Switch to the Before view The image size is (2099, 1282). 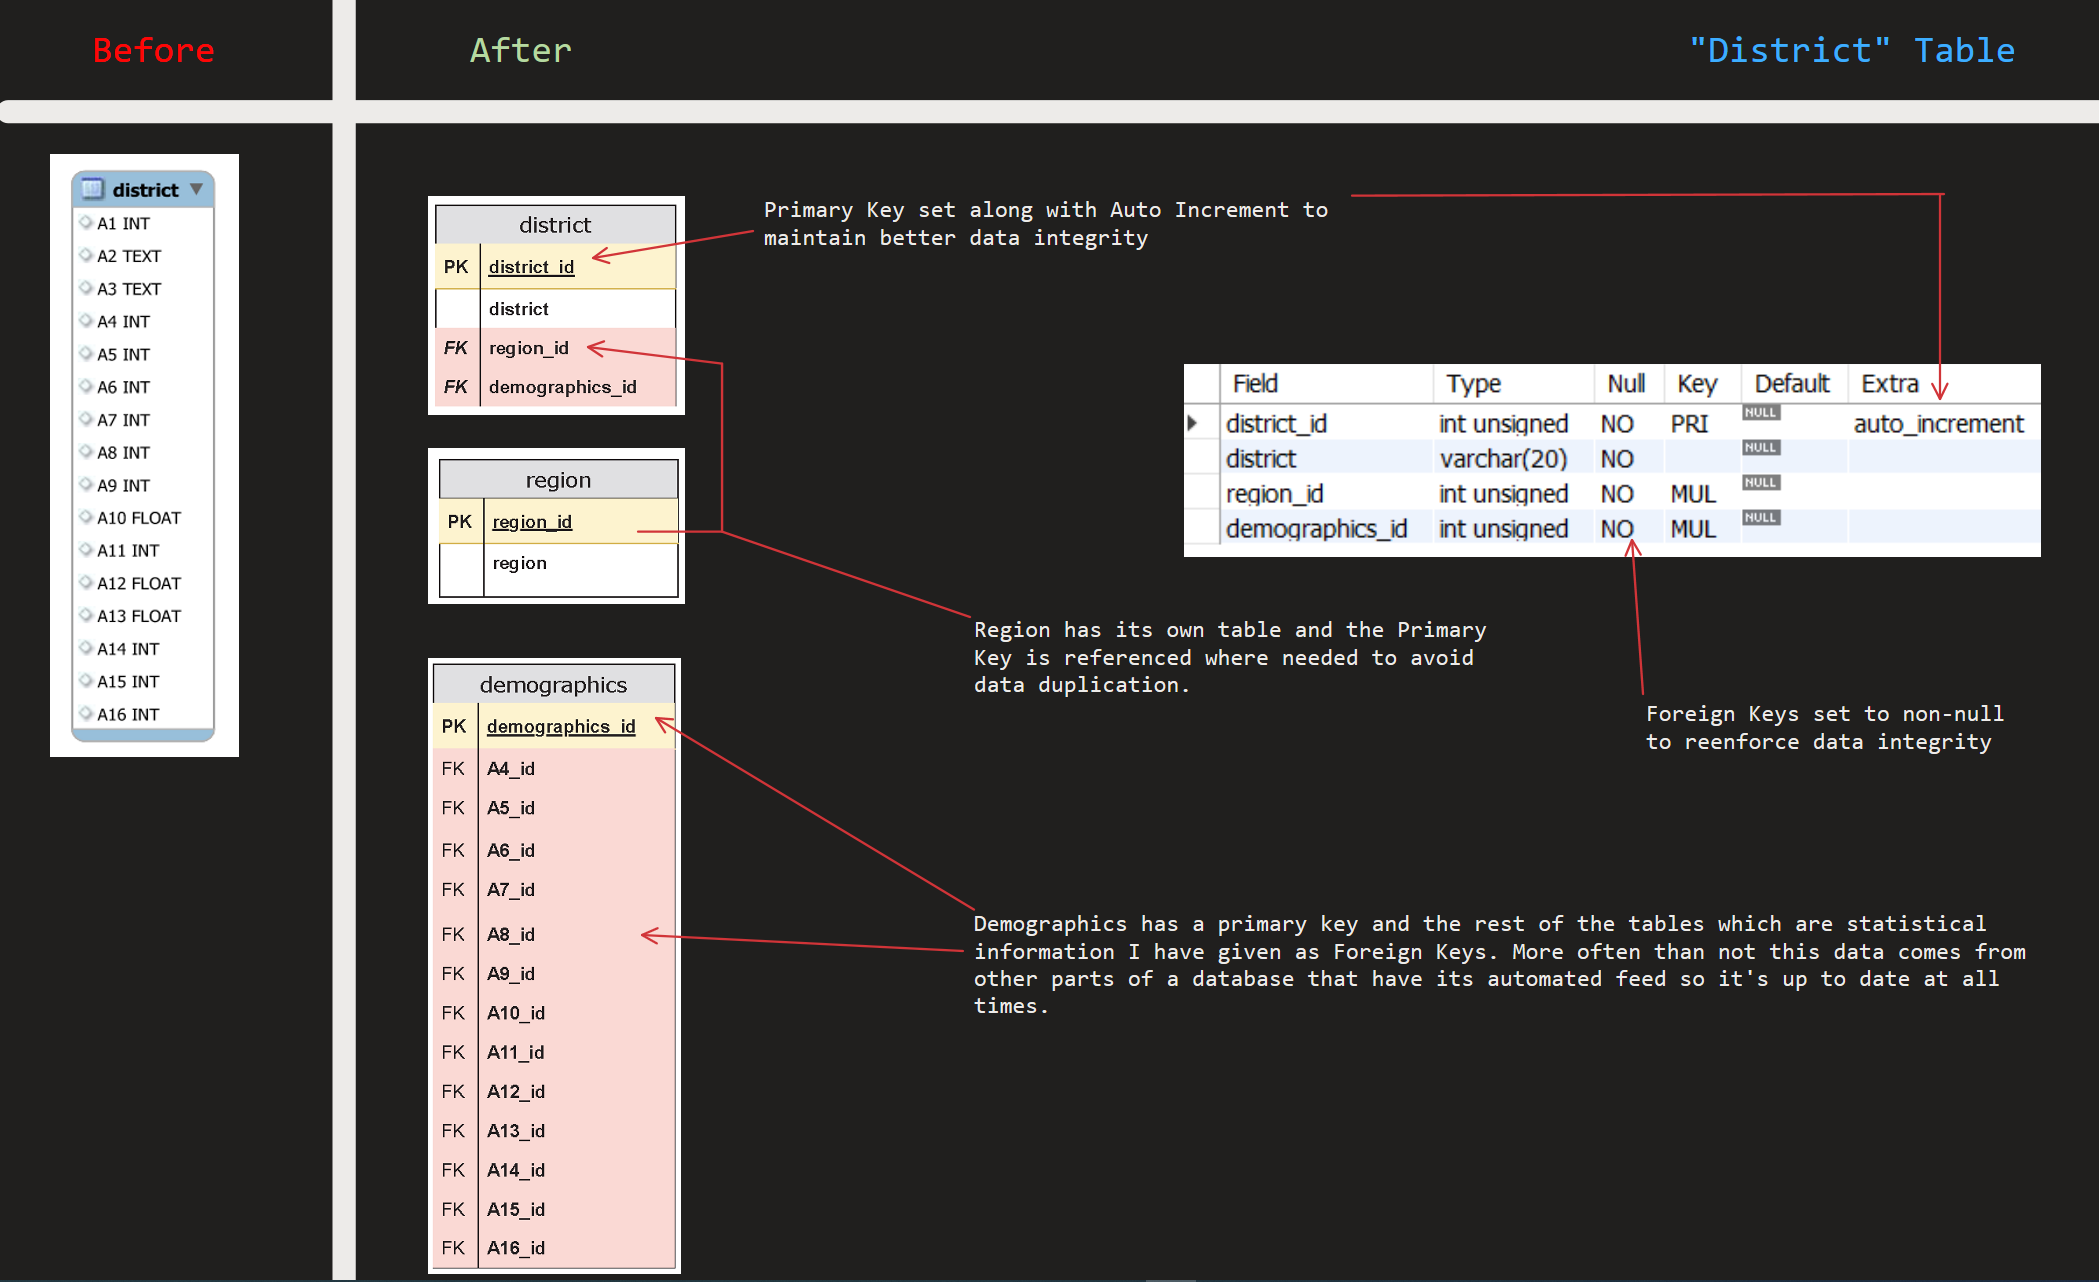click(x=152, y=49)
